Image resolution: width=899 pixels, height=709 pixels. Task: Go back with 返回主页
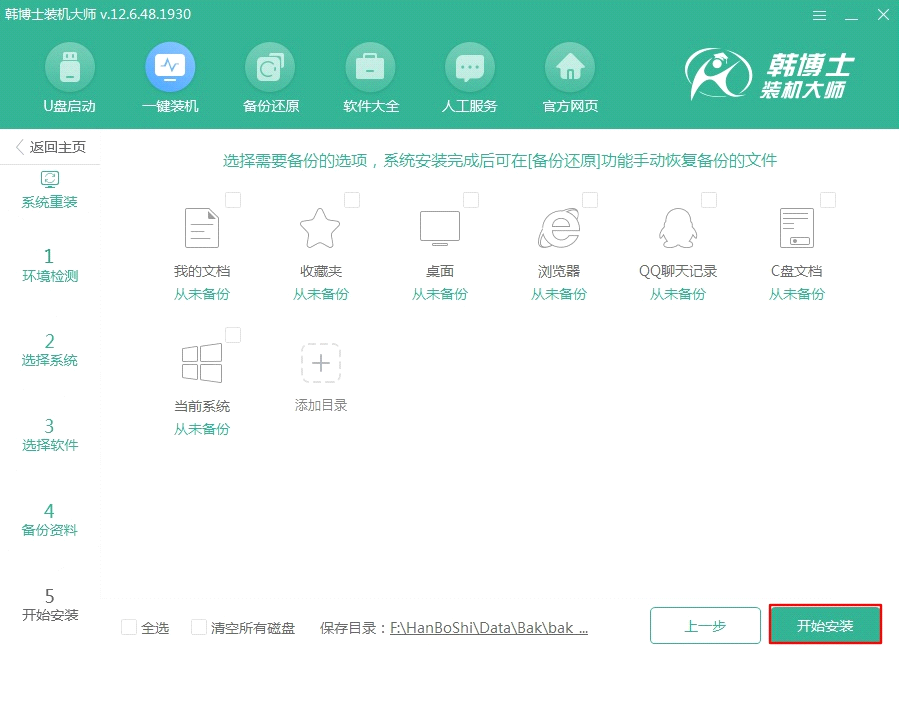point(52,146)
